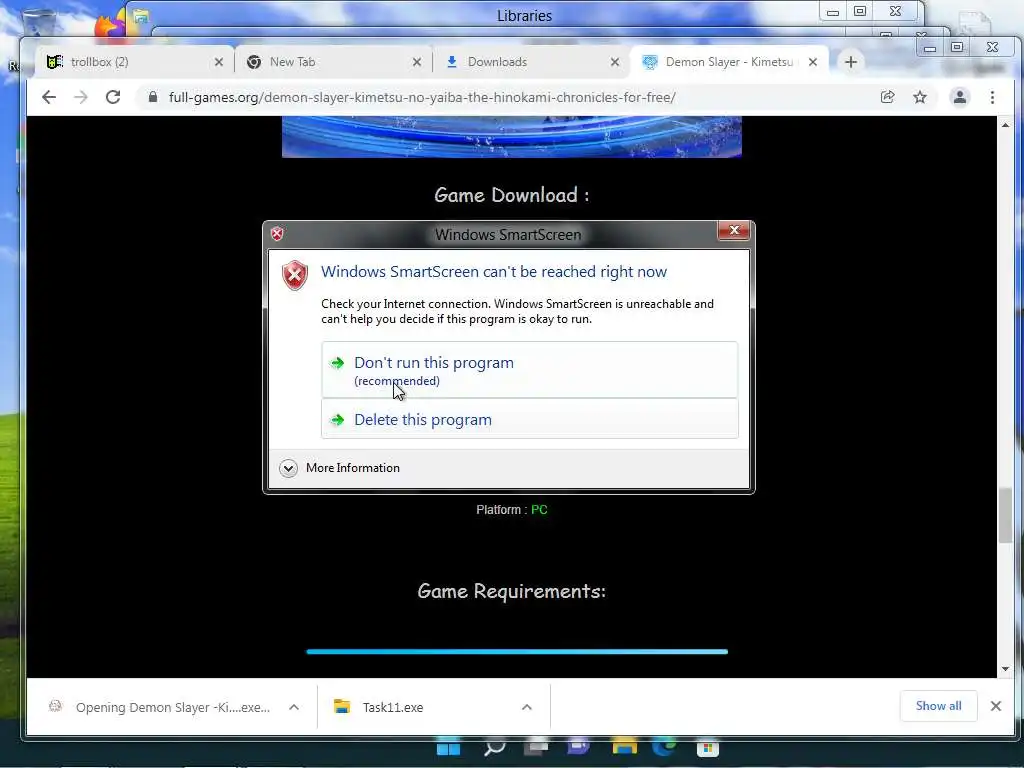This screenshot has height=768, width=1024.
Task: Open the Chat app on taskbar
Action: tap(579, 748)
